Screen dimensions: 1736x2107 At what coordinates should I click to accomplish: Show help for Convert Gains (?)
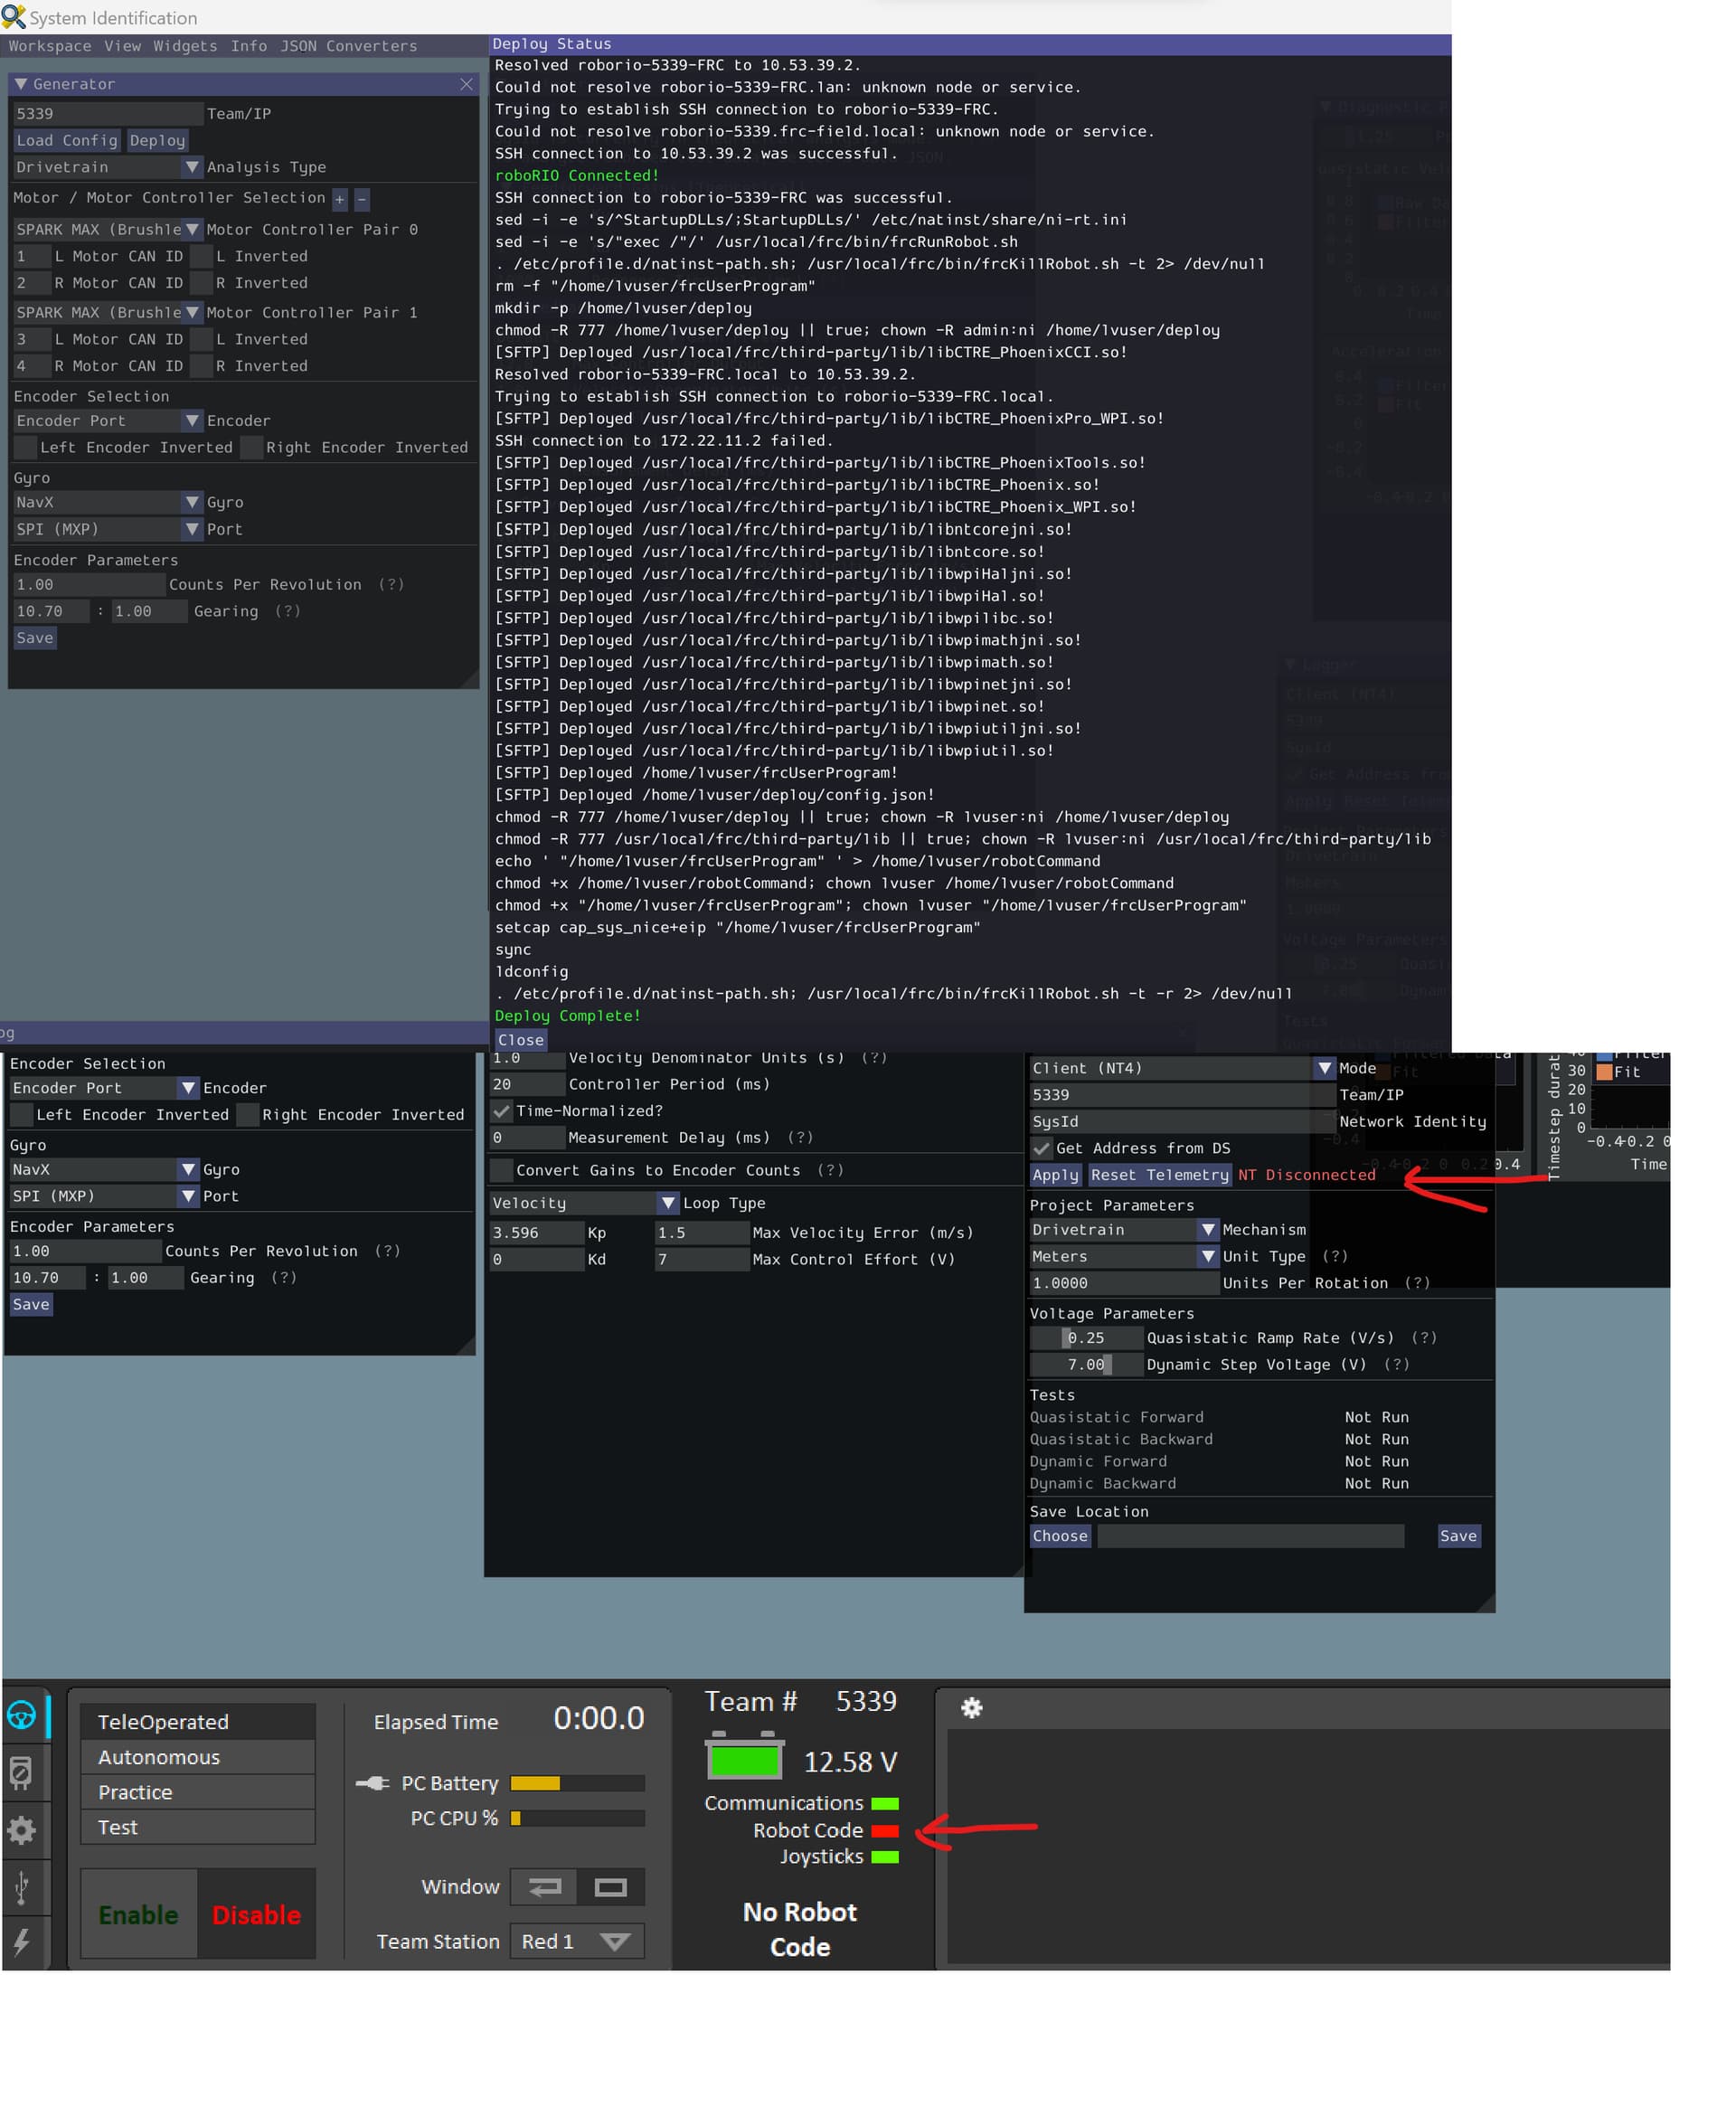click(x=830, y=1170)
